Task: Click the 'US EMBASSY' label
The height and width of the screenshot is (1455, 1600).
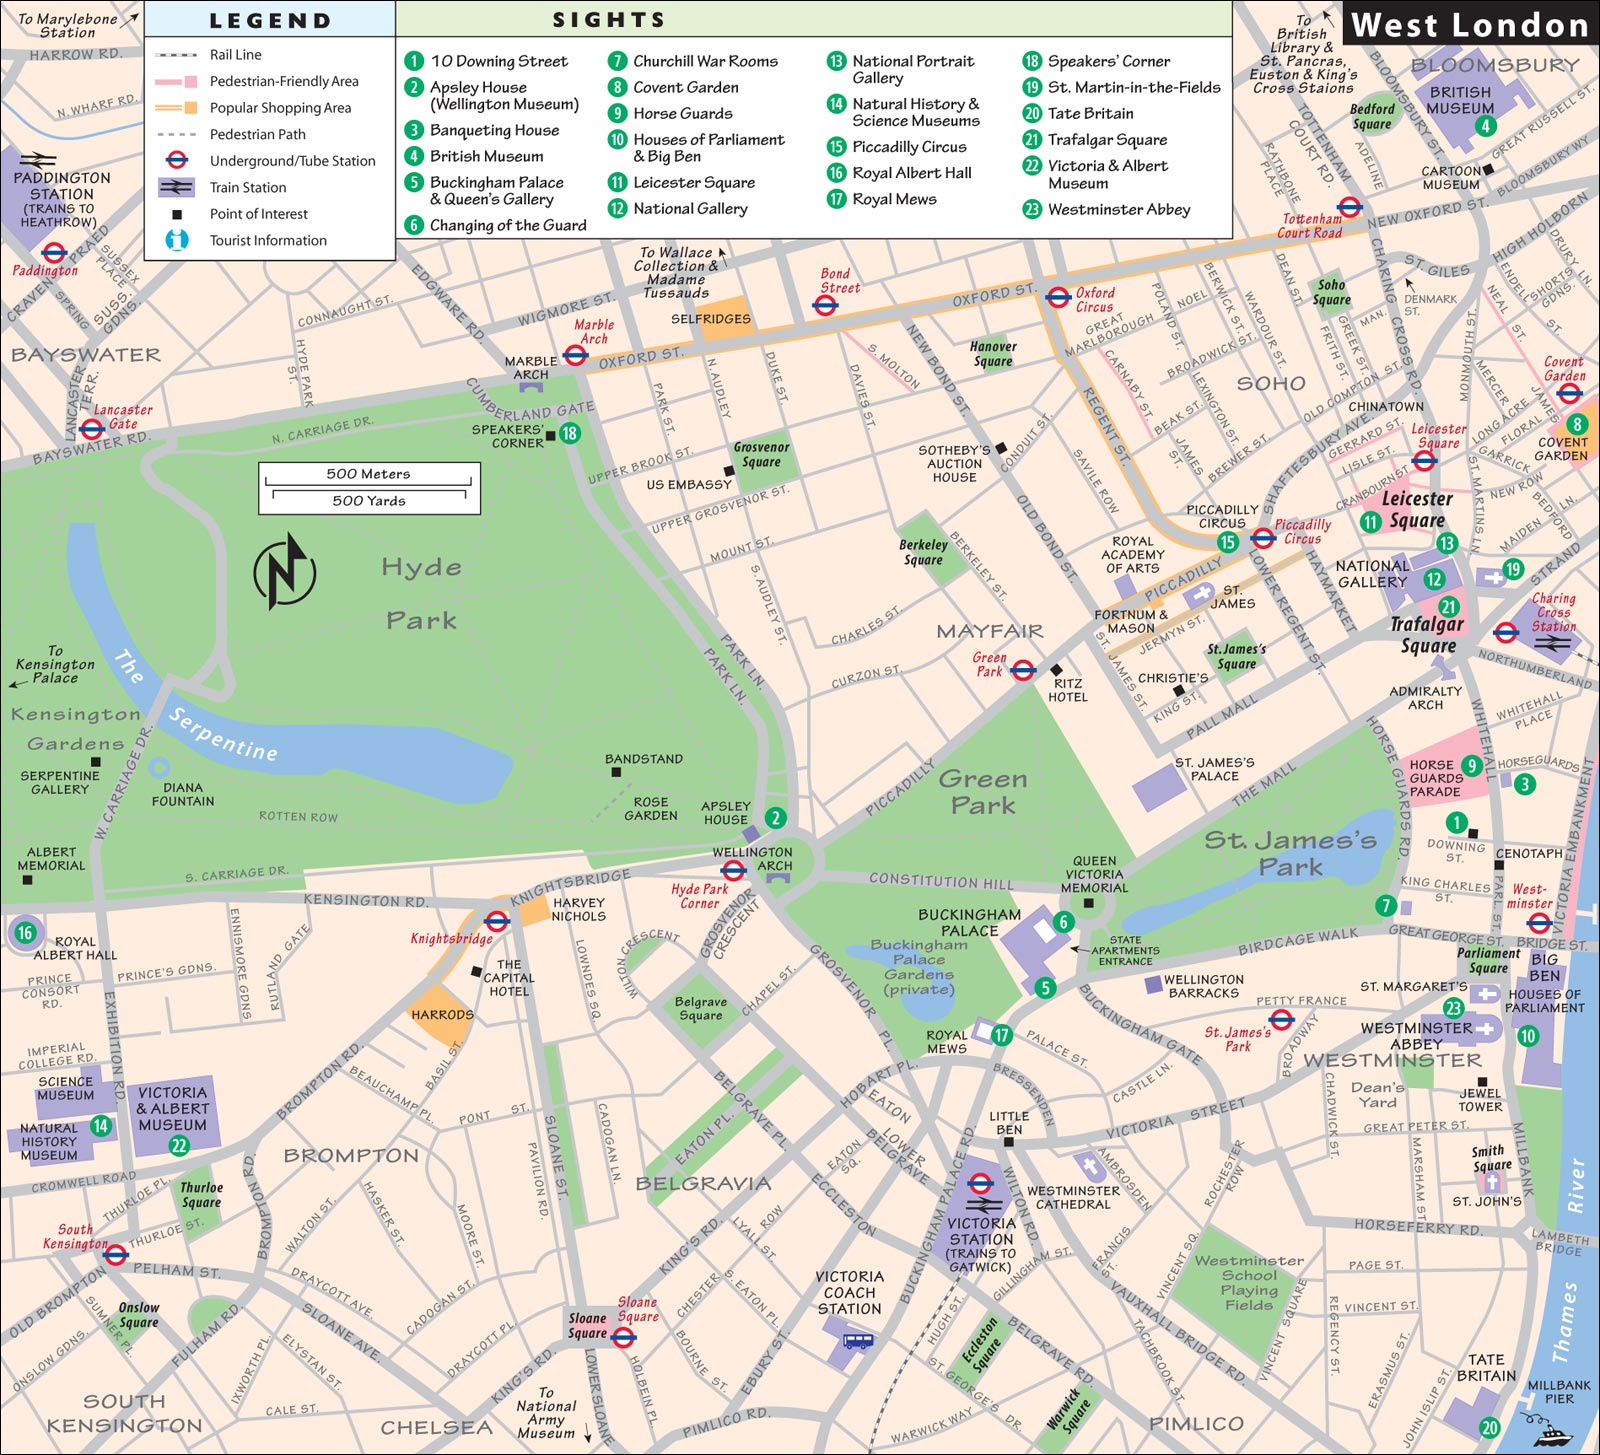Action: point(689,484)
